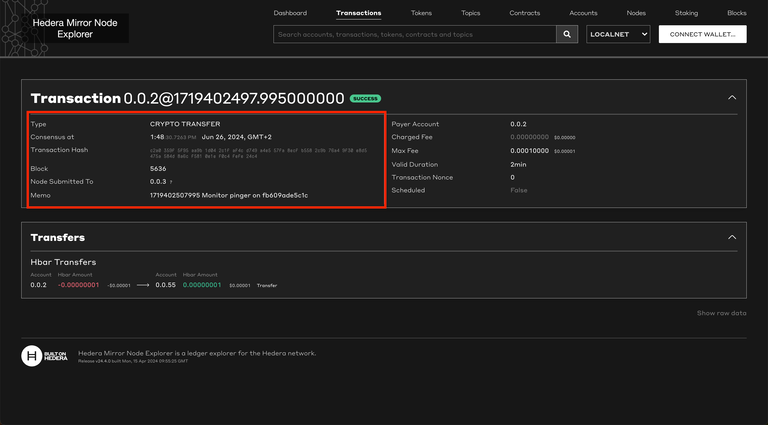The height and width of the screenshot is (425, 768).
Task: Select the Staking tab
Action: coord(686,13)
